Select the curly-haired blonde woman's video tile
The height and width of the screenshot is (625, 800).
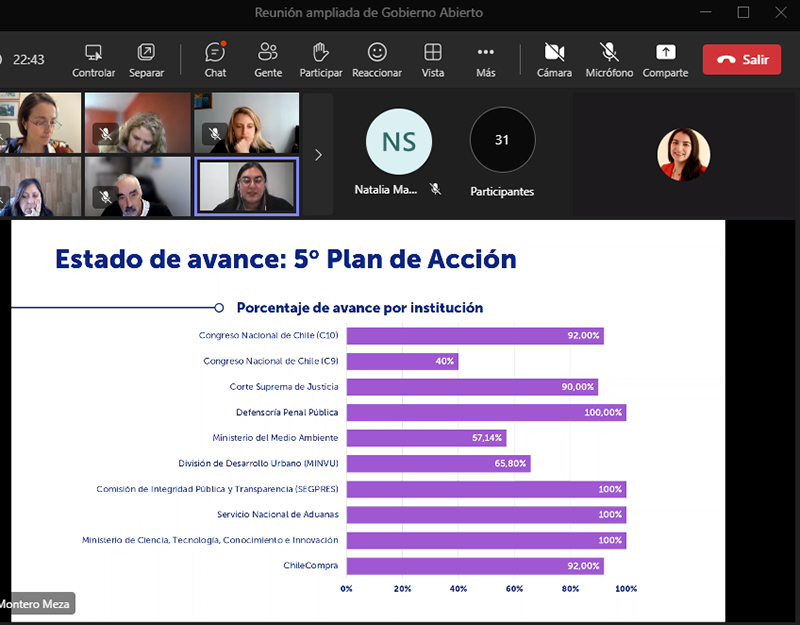pyautogui.click(x=138, y=122)
